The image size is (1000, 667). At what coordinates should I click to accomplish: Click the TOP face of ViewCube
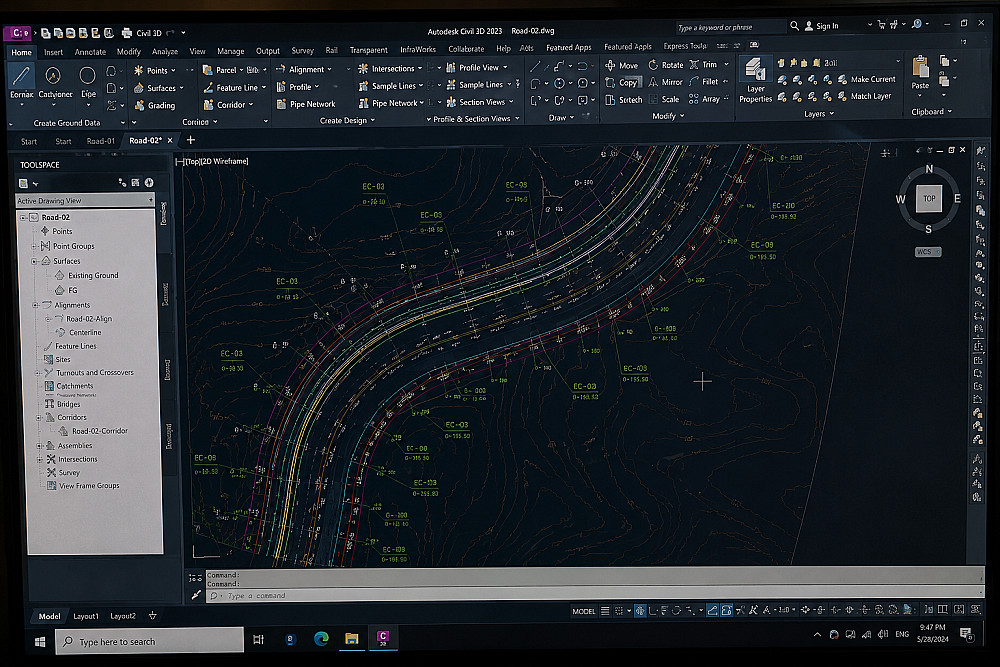point(929,198)
